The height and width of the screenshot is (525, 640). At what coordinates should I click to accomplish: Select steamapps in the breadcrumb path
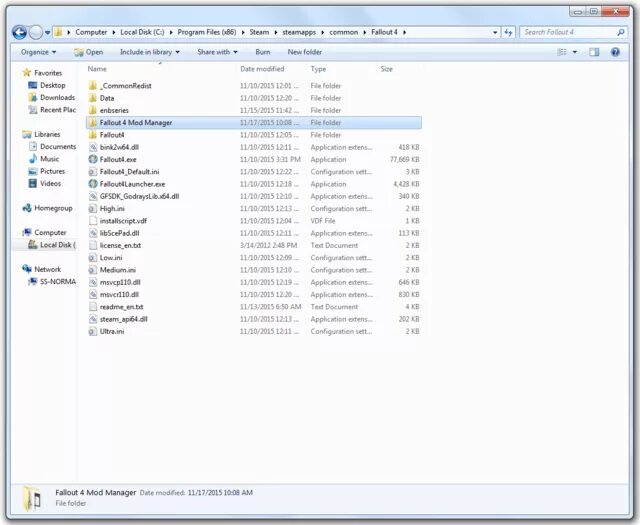click(299, 32)
